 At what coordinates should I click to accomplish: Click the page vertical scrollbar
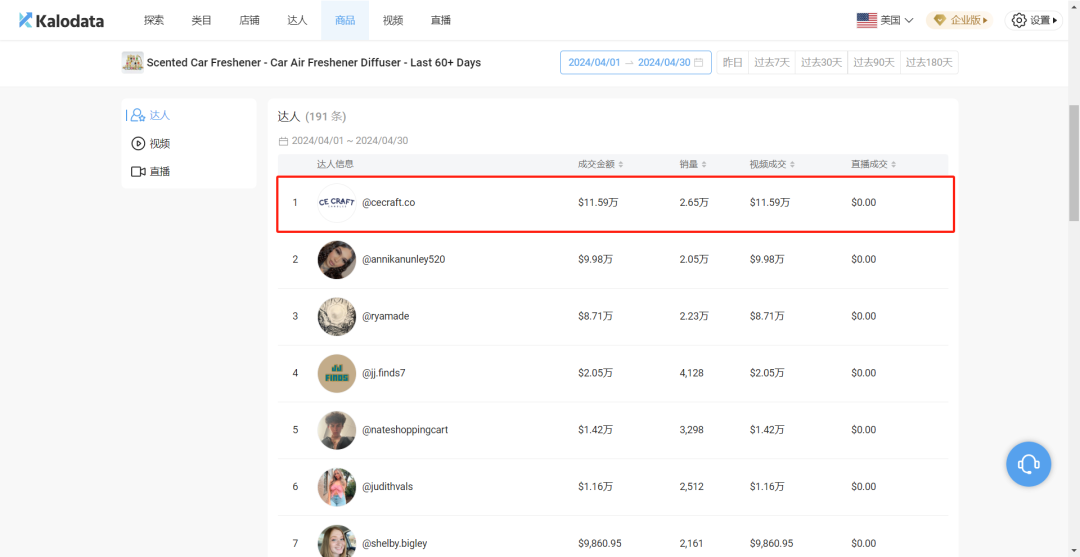point(1074,163)
